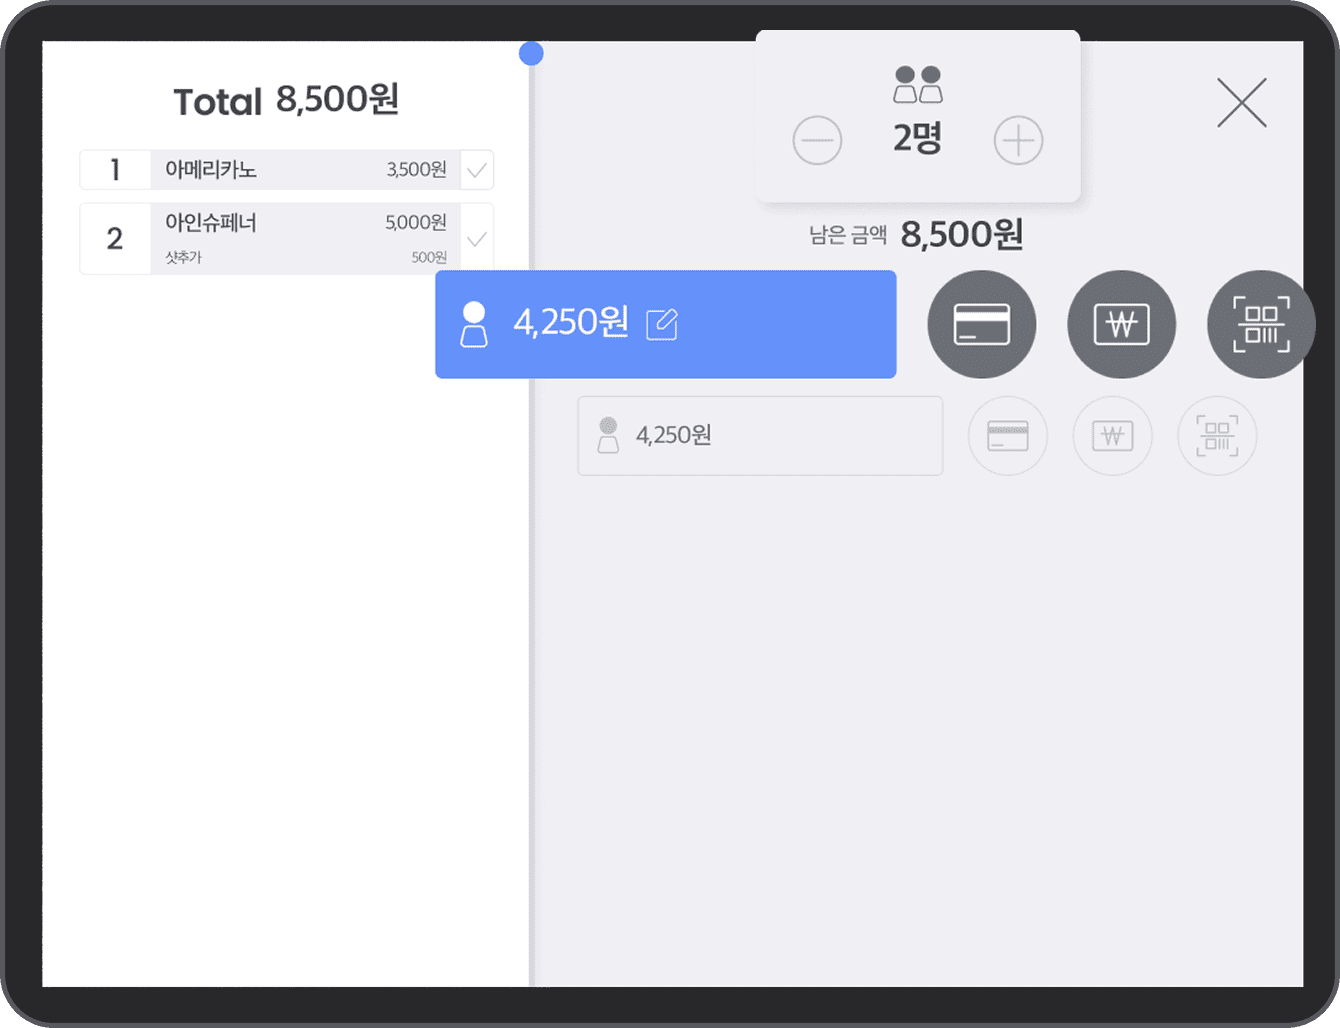Select the cash payment ₩ icon
The image size is (1340, 1028).
pos(1121,324)
